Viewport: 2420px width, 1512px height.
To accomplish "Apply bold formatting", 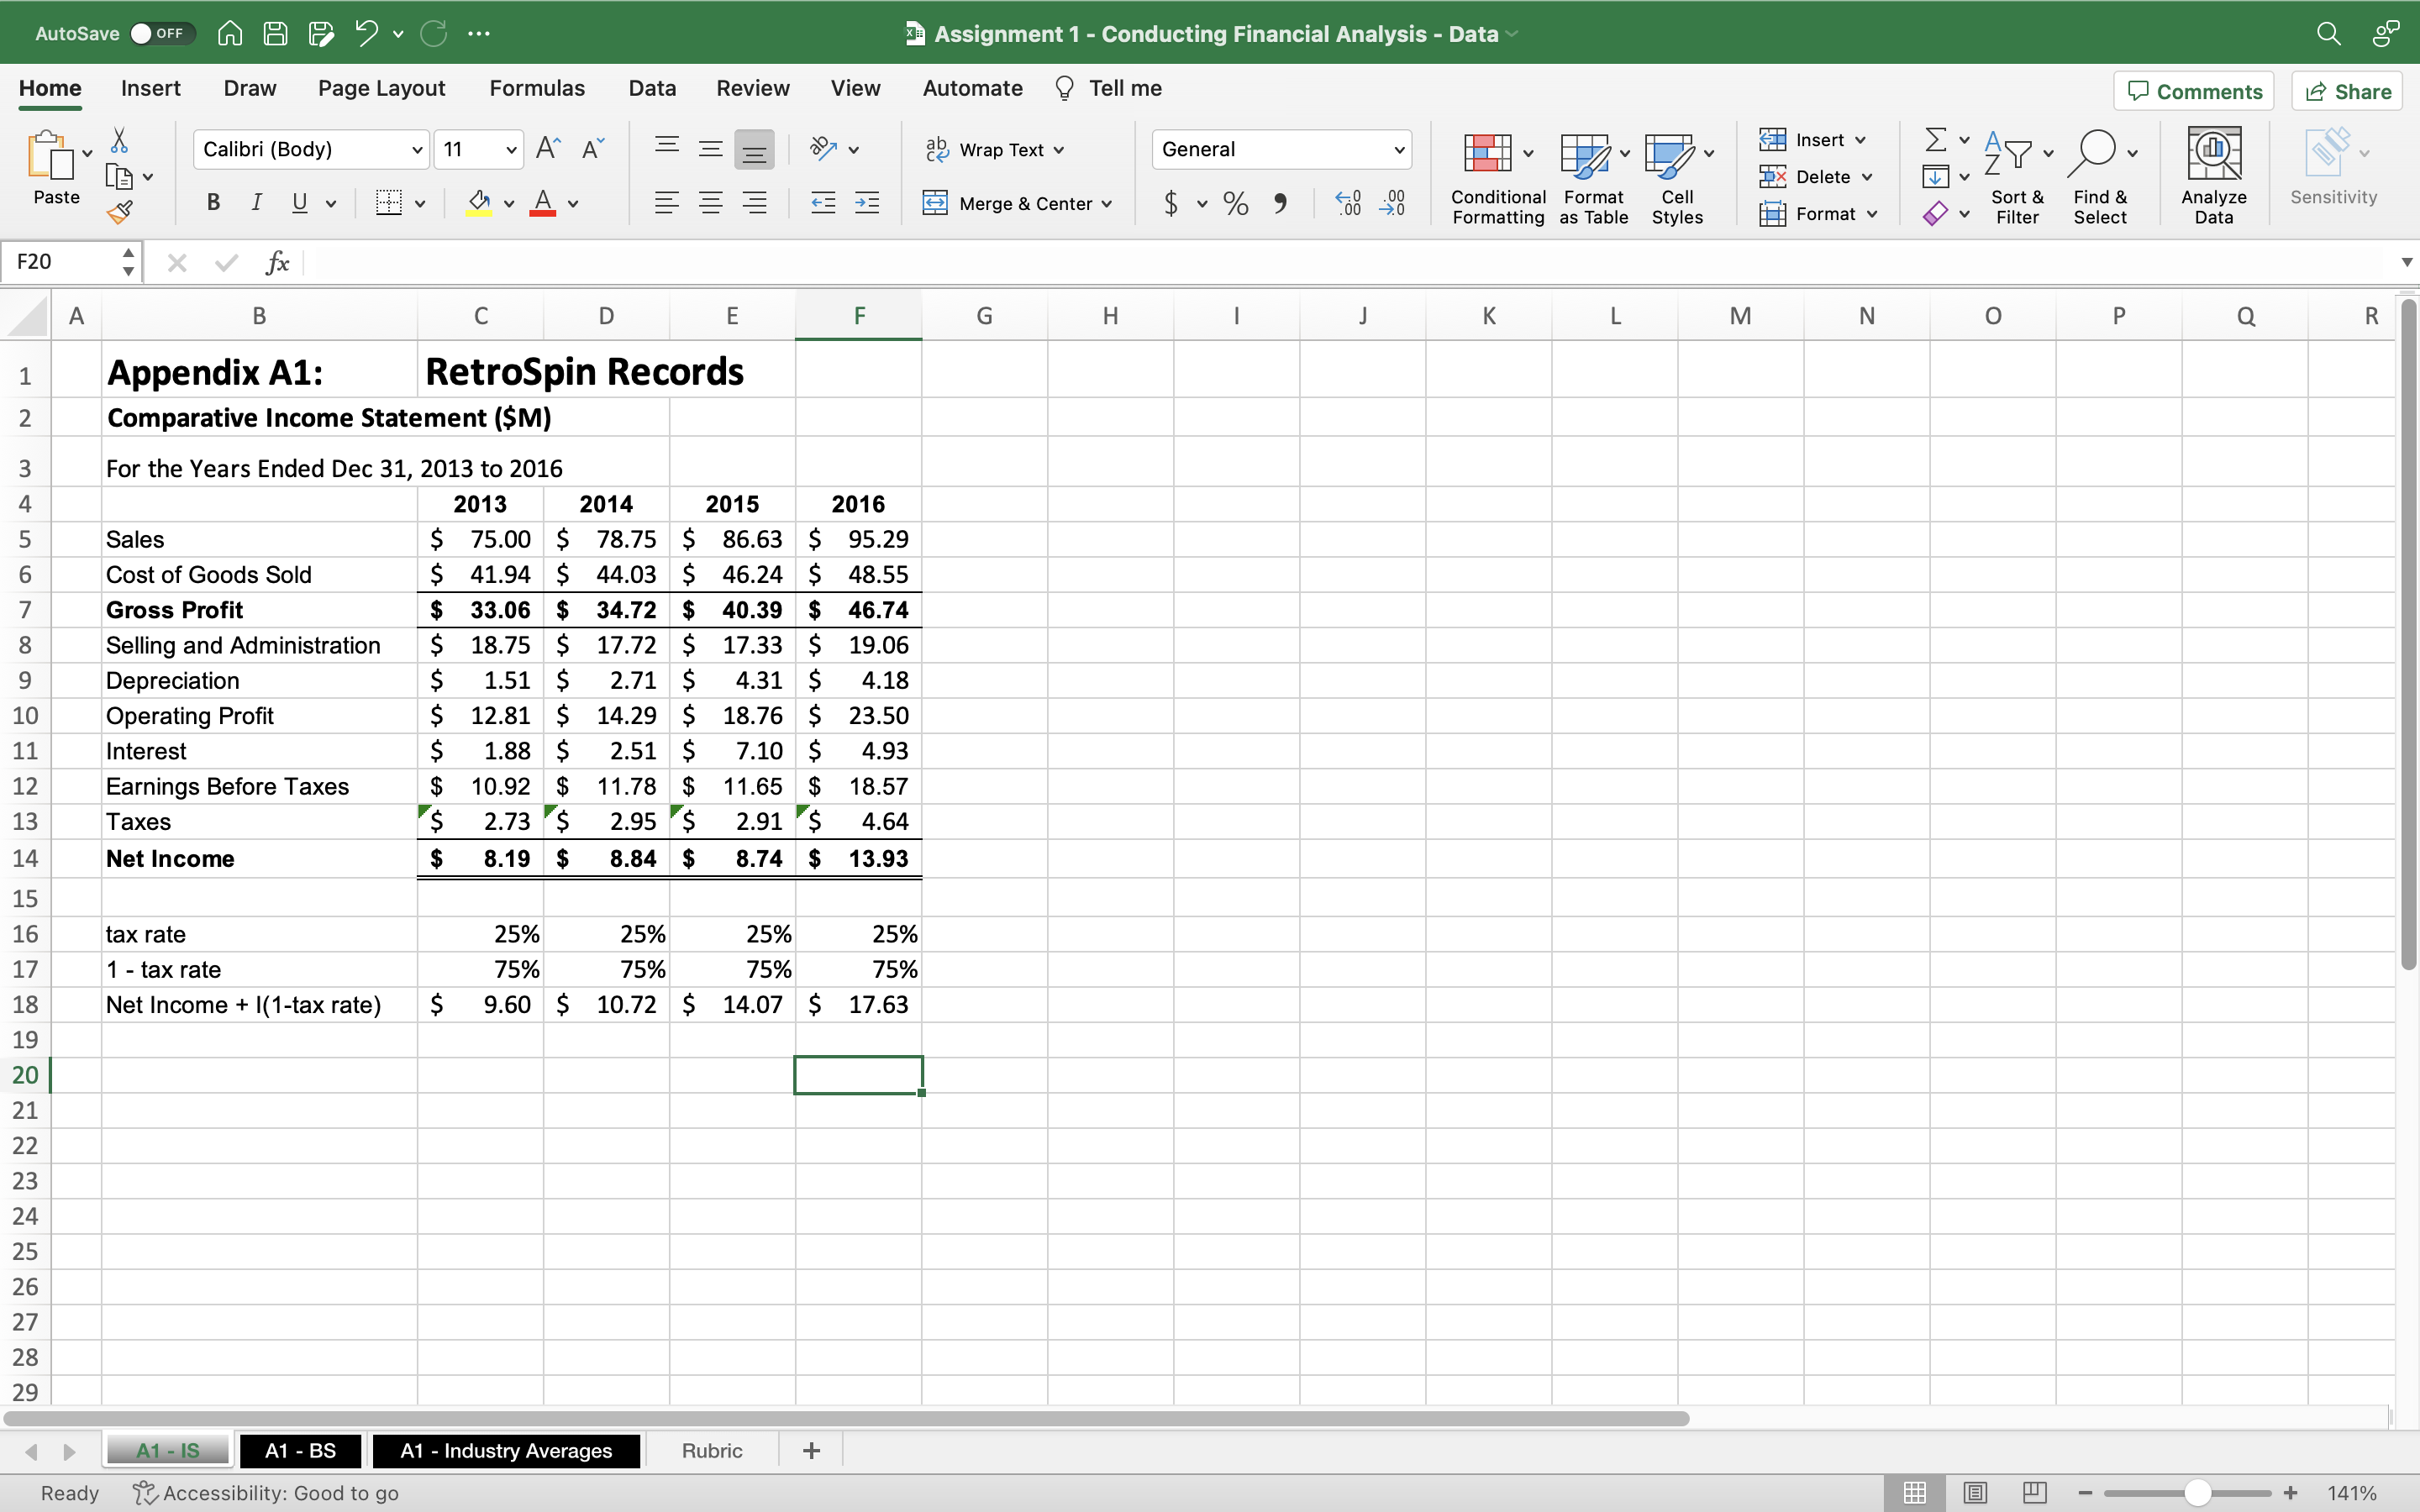I will click(212, 202).
